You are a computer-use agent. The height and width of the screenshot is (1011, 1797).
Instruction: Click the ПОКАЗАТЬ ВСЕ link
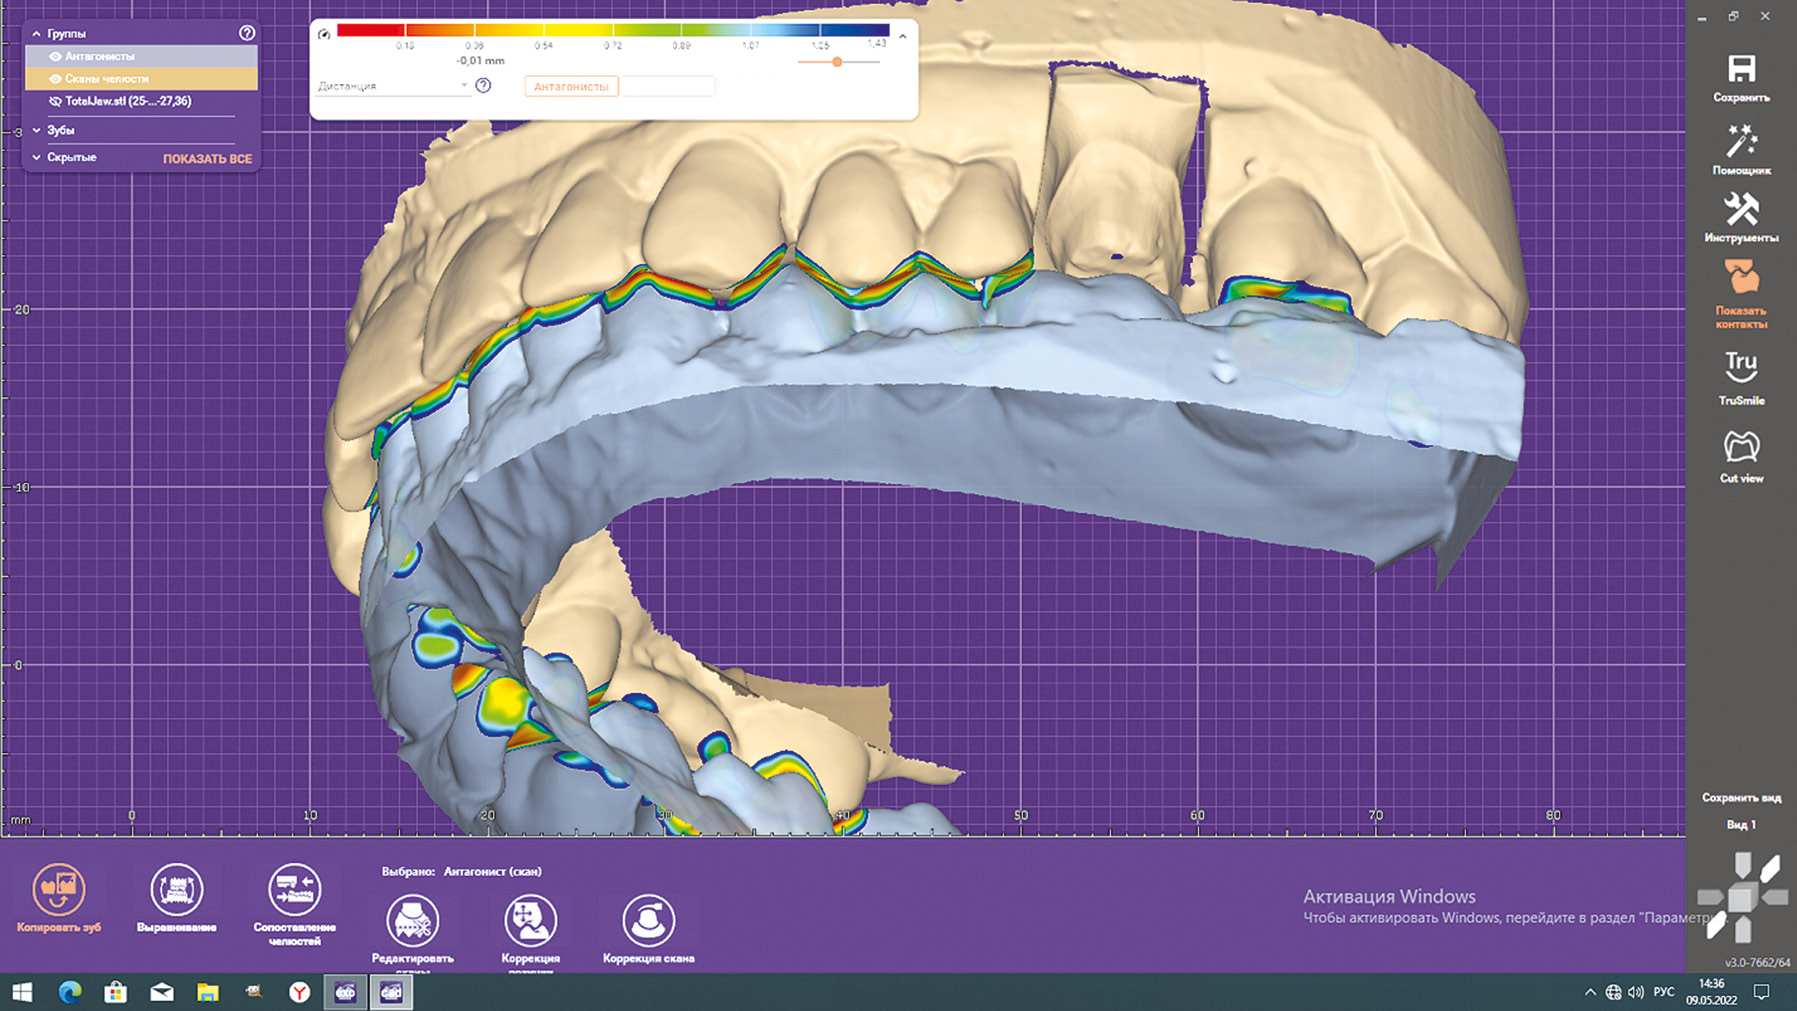click(x=207, y=159)
